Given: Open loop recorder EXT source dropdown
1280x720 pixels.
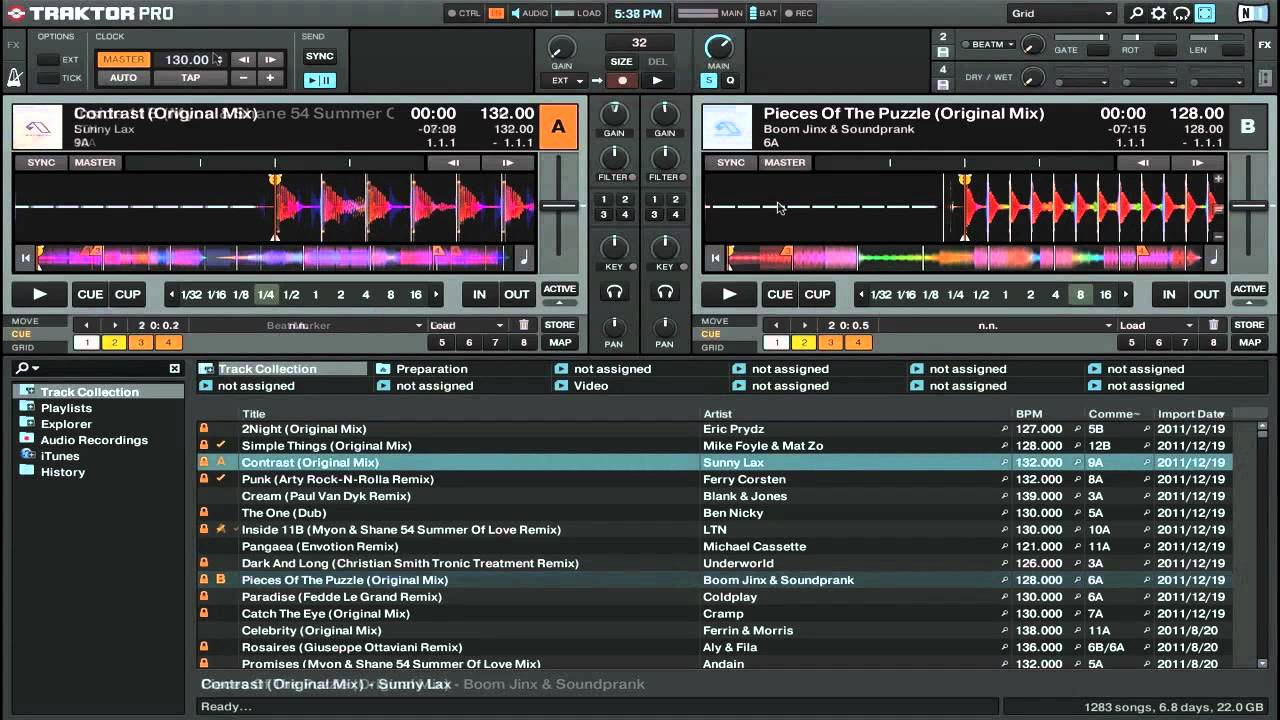Looking at the screenshot, I should pos(567,81).
